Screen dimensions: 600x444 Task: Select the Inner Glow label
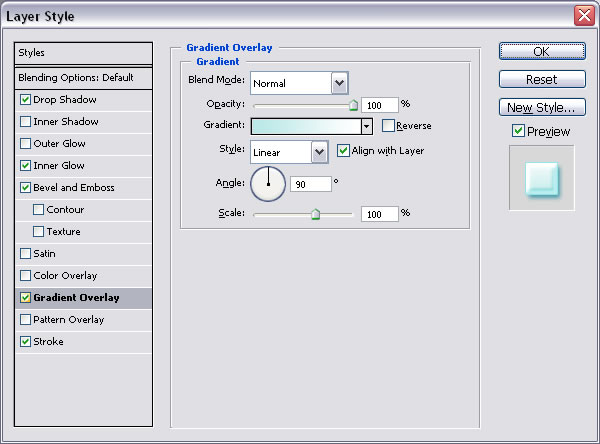[59, 166]
